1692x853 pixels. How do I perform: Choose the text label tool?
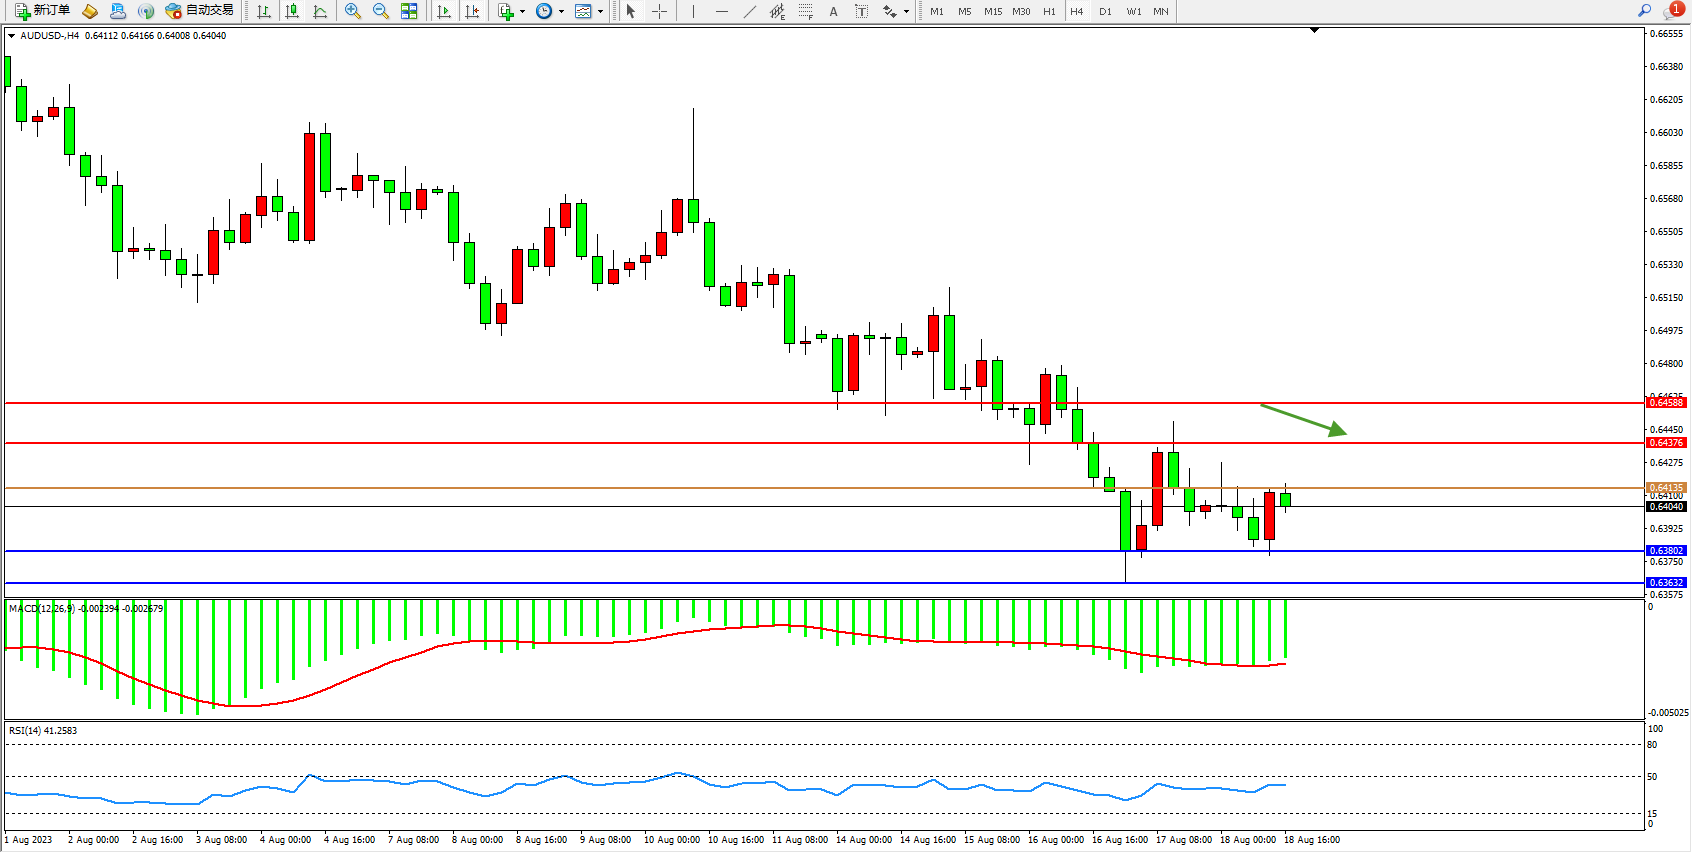(861, 11)
